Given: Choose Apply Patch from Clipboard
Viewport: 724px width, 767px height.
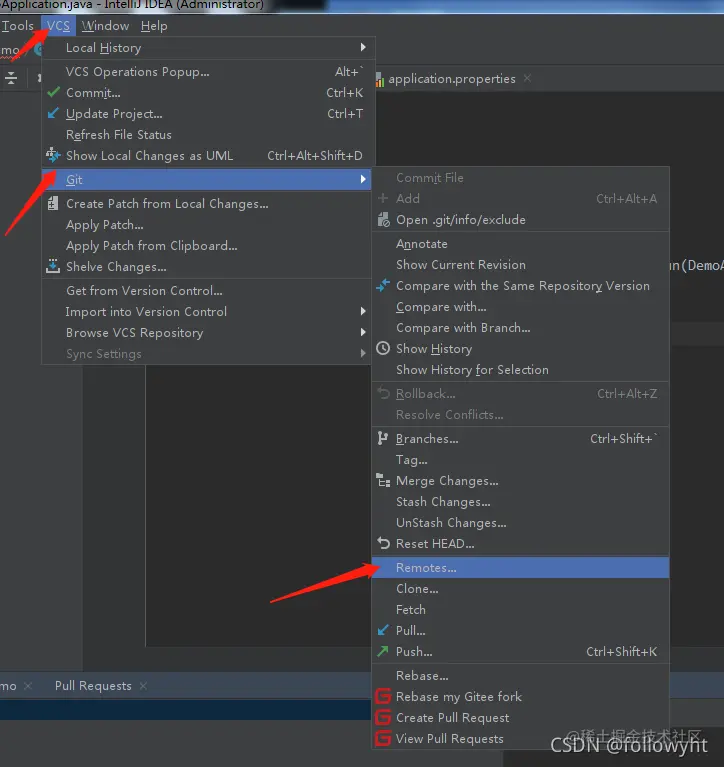Looking at the screenshot, I should (x=208, y=246).
